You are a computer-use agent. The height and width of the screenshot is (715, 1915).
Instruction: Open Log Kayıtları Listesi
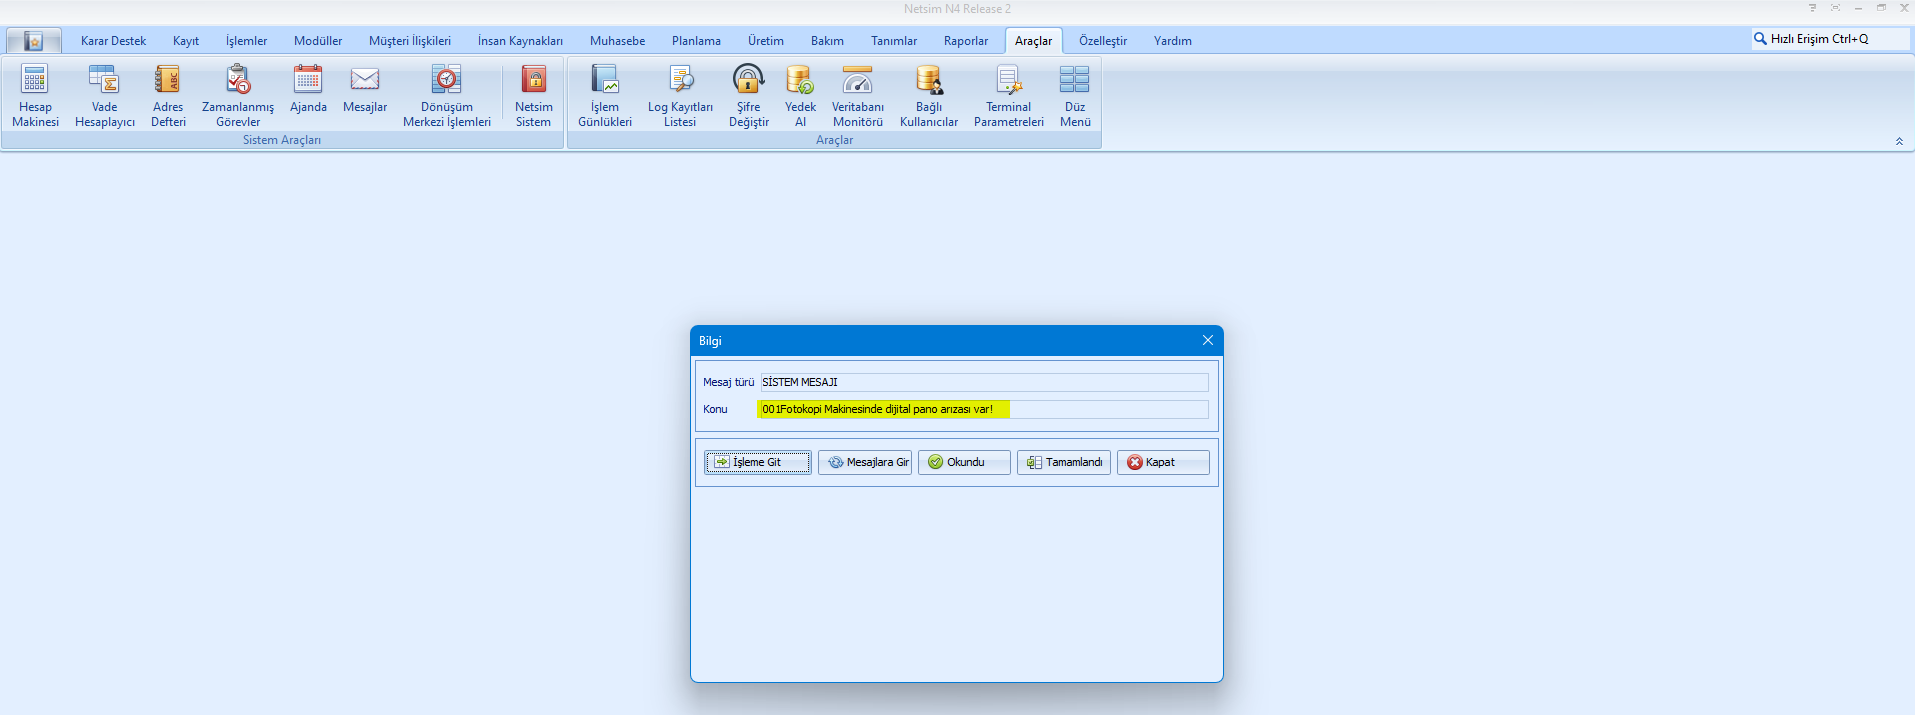(680, 96)
